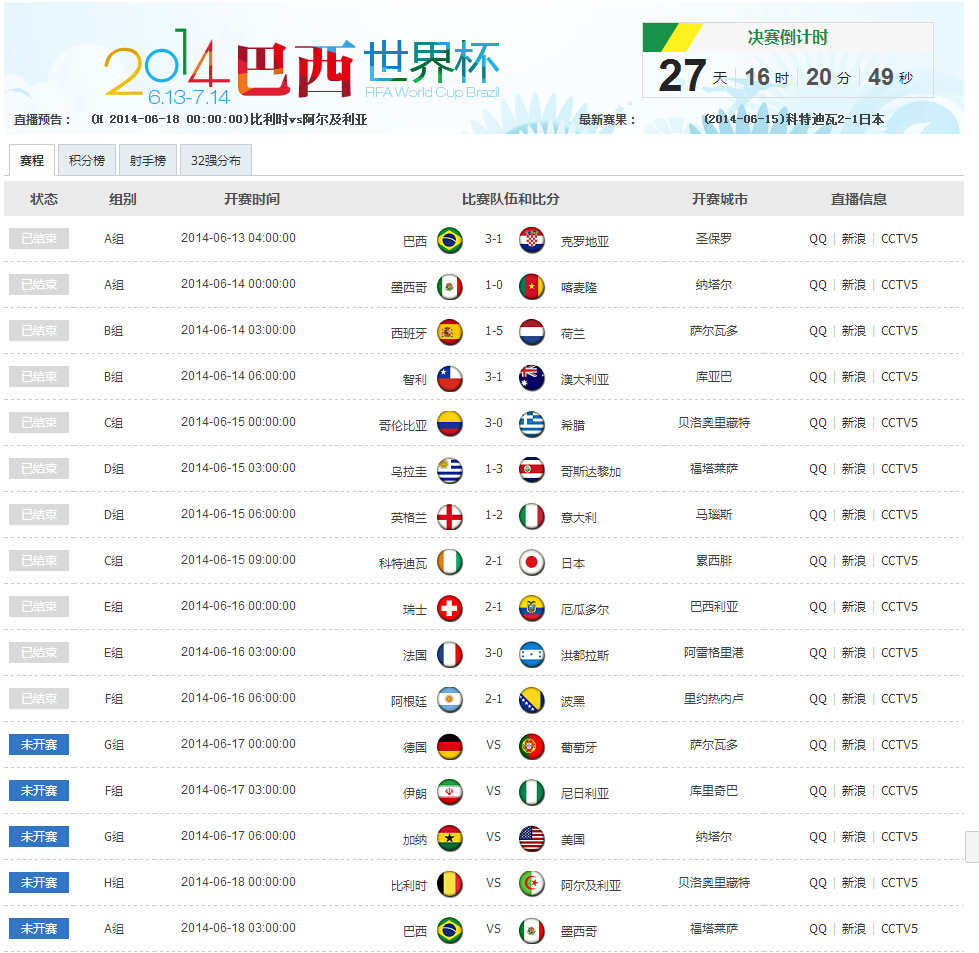
Task: Click the USA flag icon in 加纳 vs 美国 row
Action: (x=531, y=836)
